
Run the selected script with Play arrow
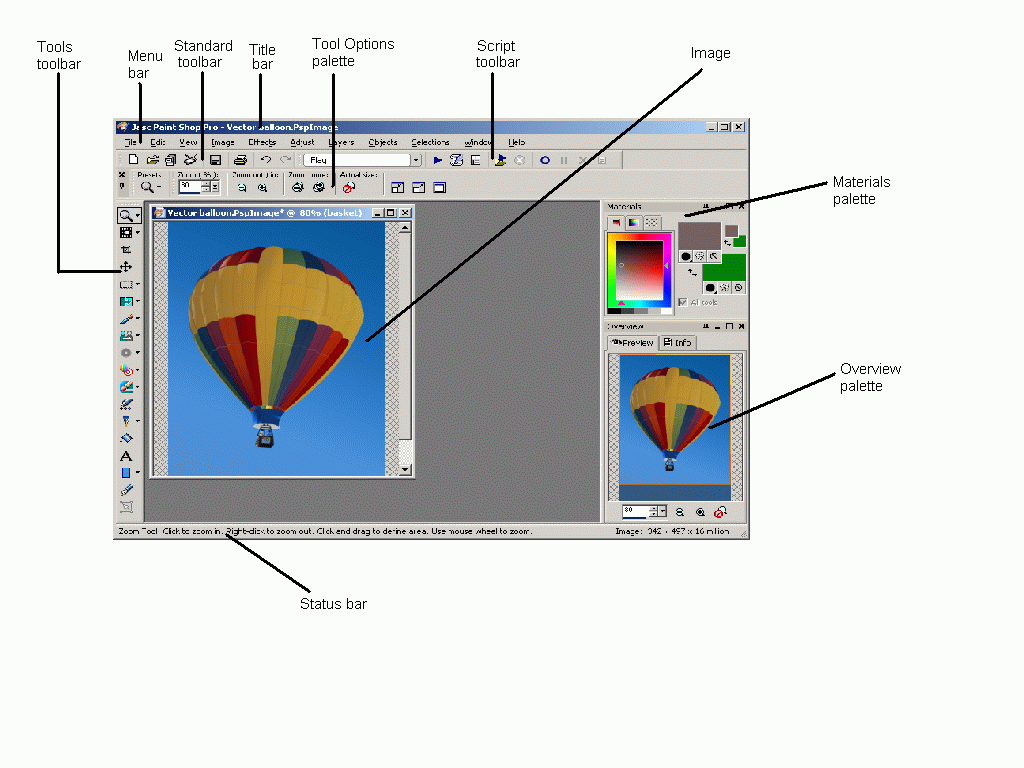(438, 160)
